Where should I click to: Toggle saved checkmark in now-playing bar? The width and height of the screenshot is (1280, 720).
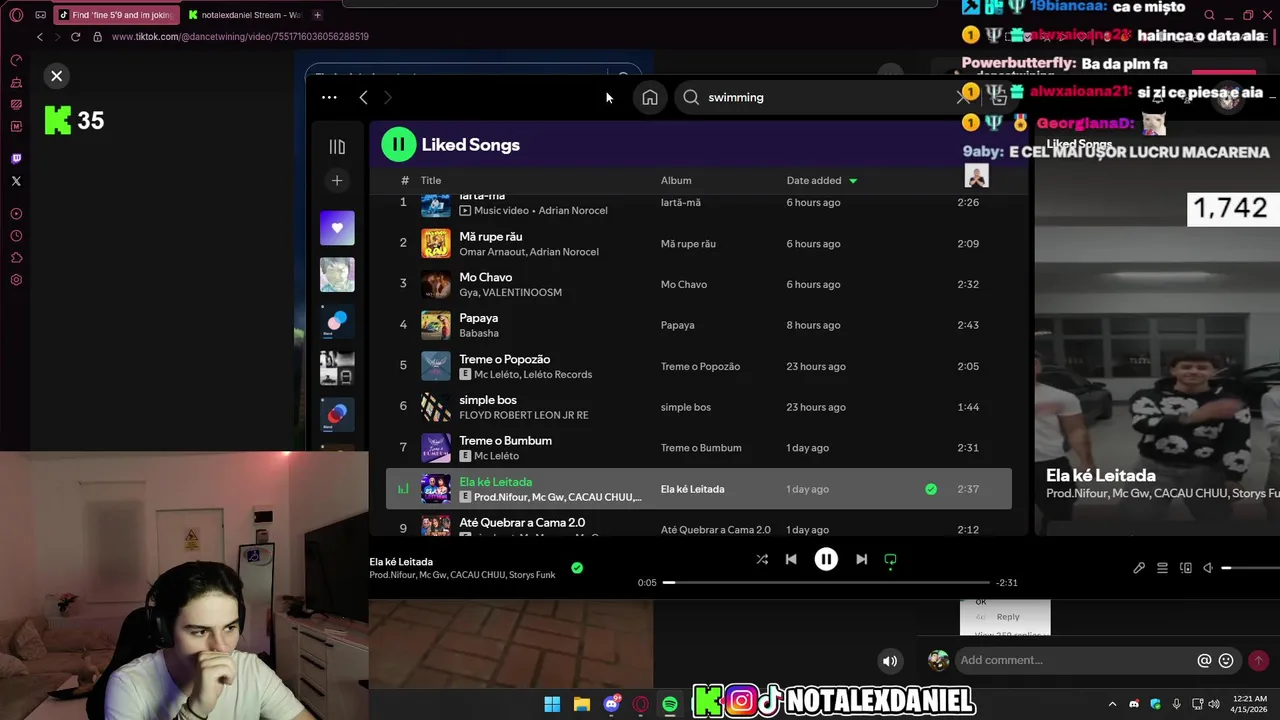tap(577, 568)
